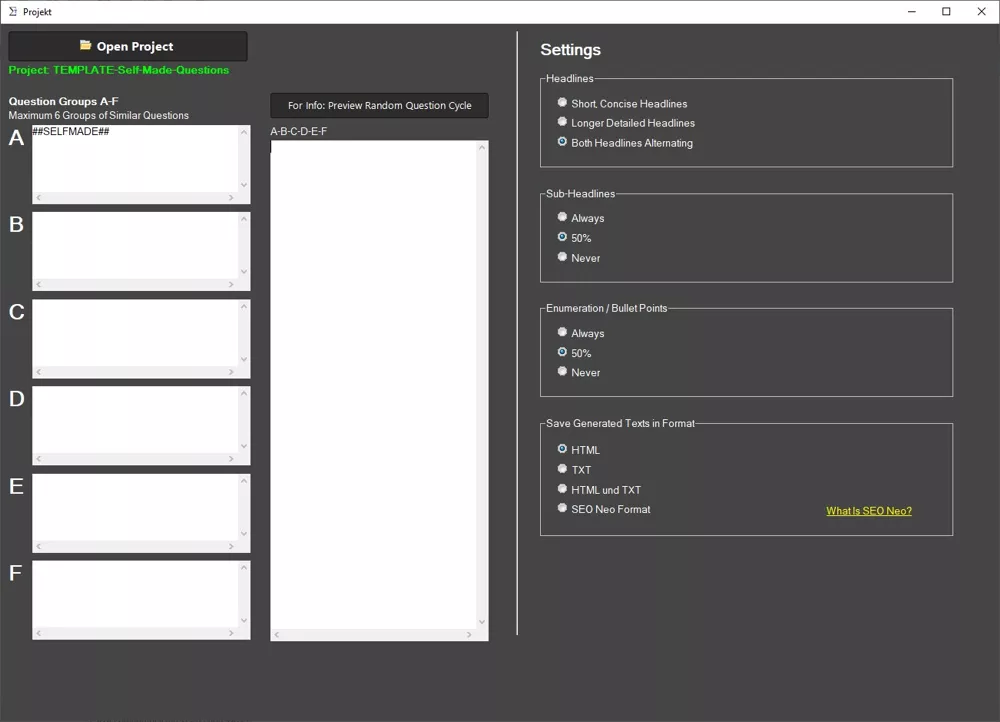
Task: Click group A scroll right arrow
Action: pyautogui.click(x=231, y=198)
